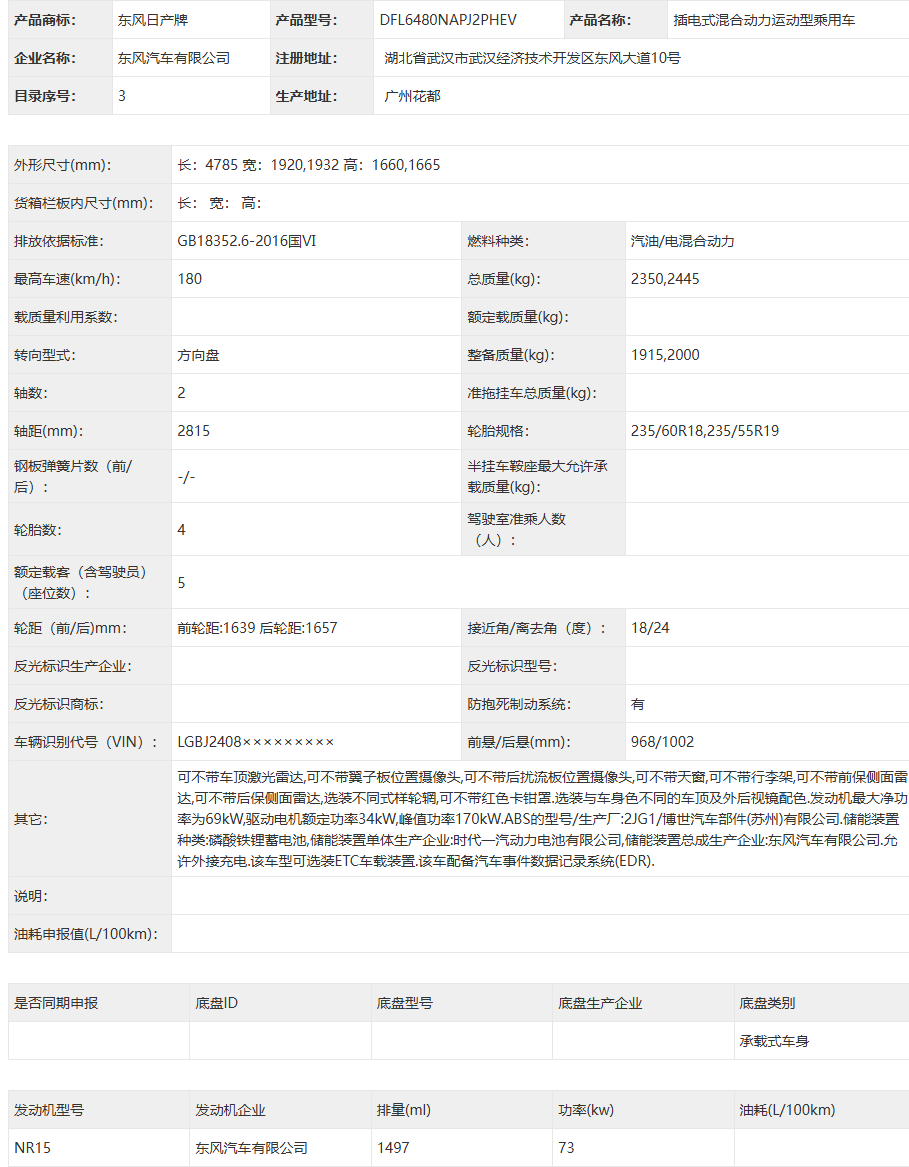Click the brand value 东风日产牌
Viewport: 909px width, 1167px height.
(153, 20)
